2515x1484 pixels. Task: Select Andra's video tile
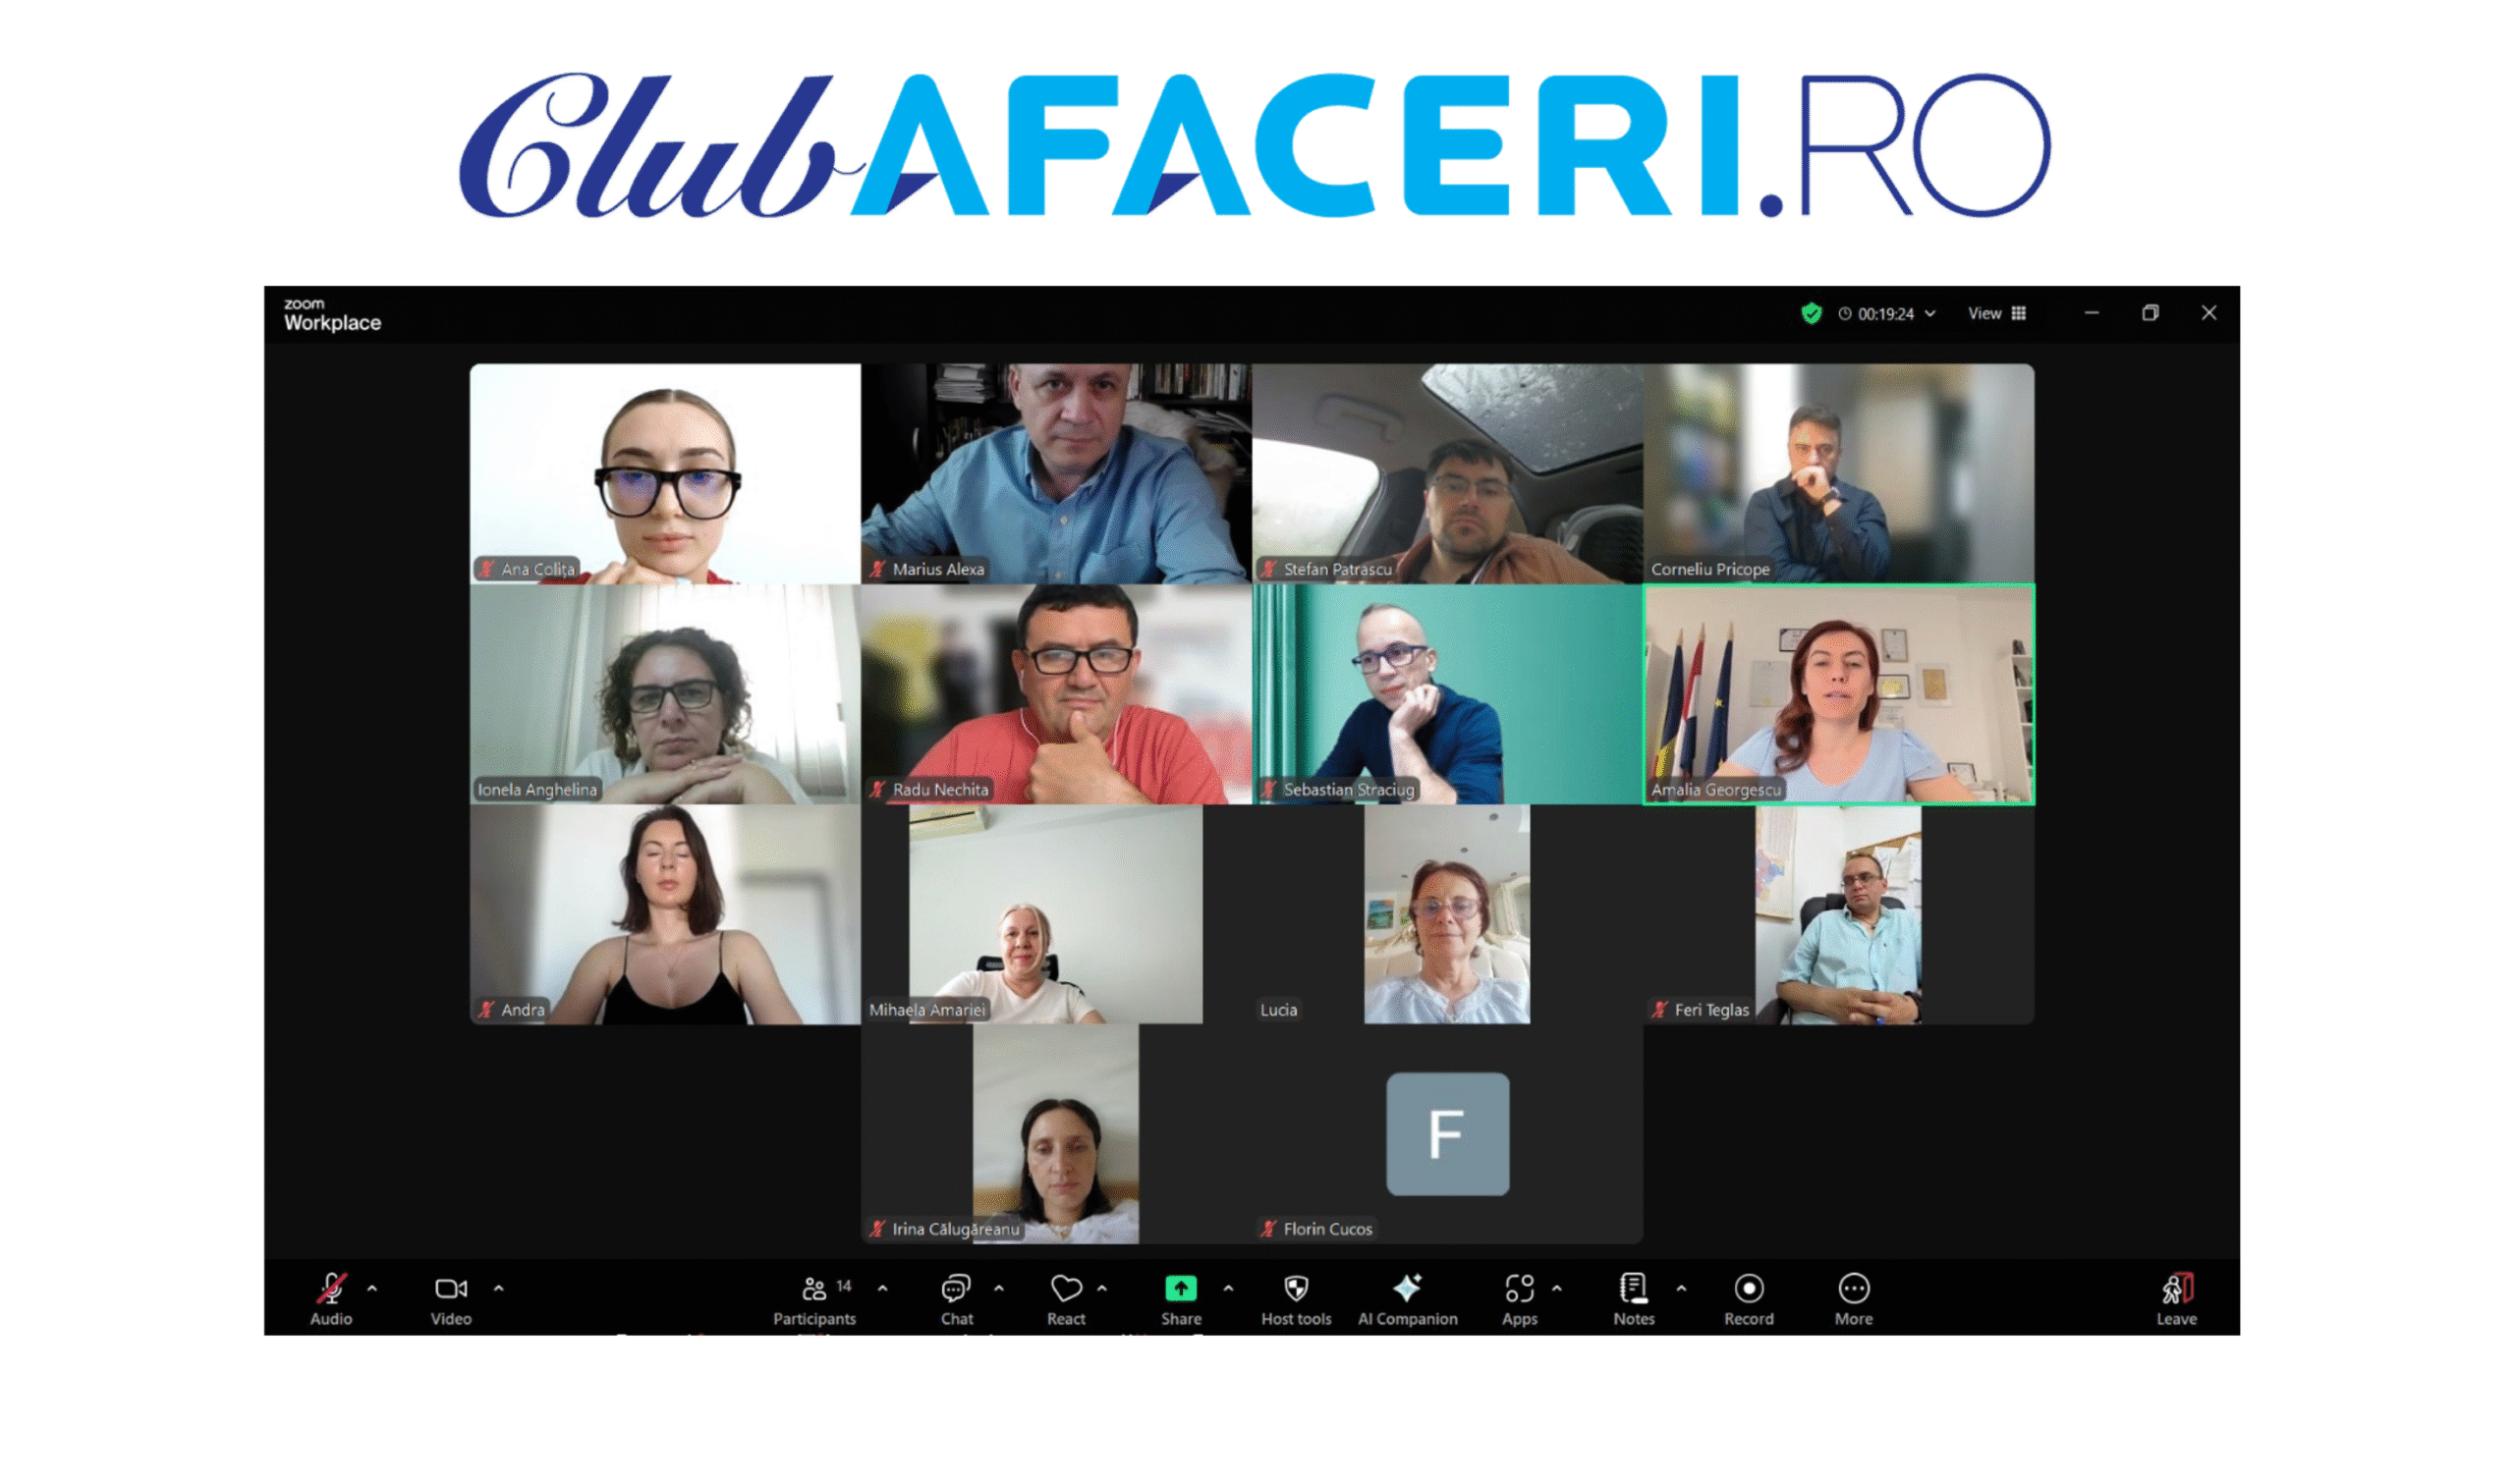tap(665, 915)
